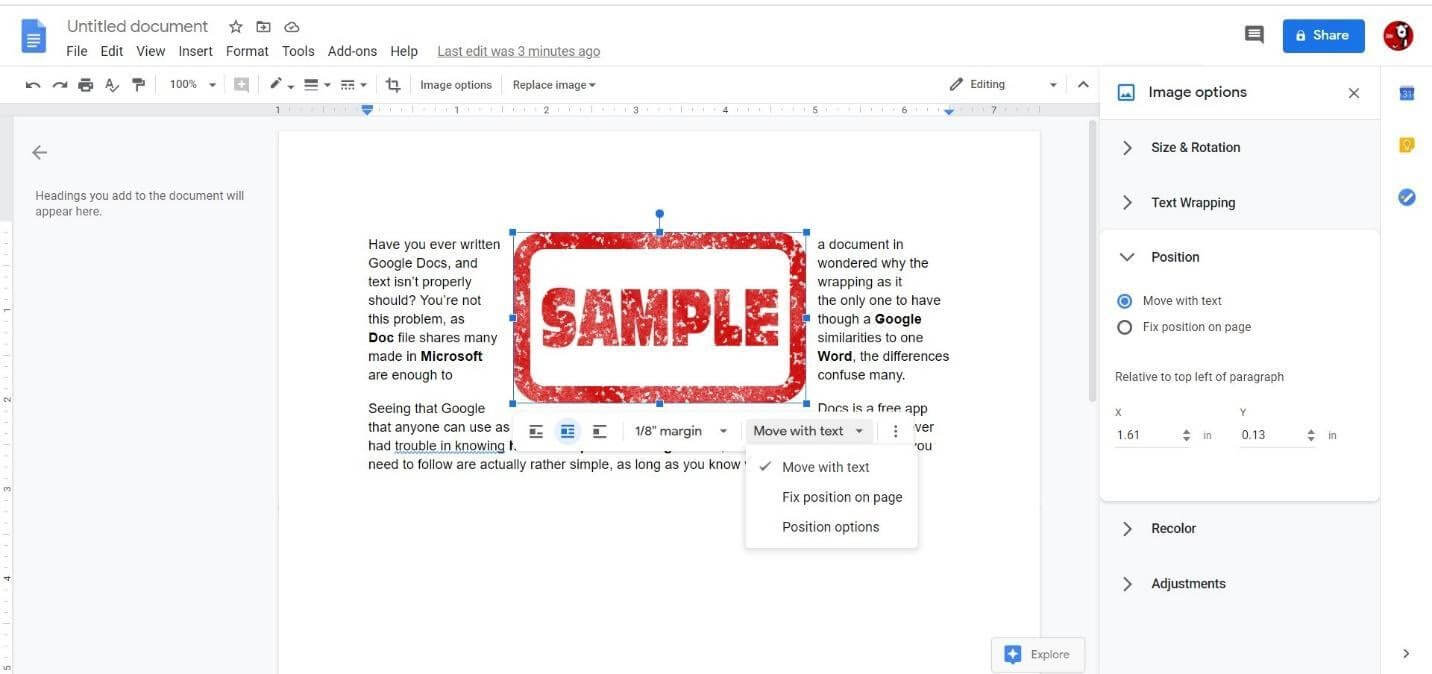1432x674 pixels.
Task: Open the Edit menu
Action: pos(112,51)
